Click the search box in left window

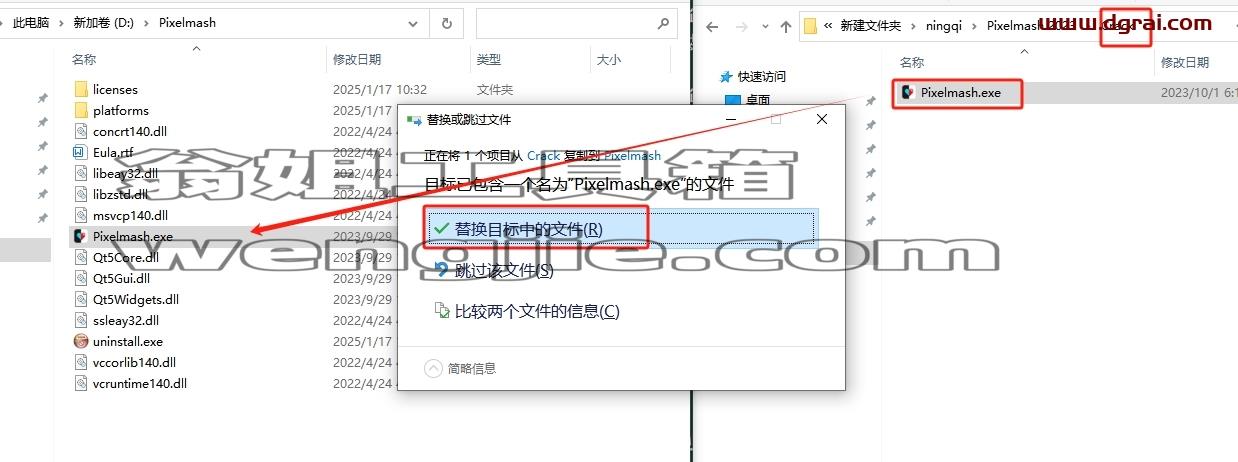[575, 22]
